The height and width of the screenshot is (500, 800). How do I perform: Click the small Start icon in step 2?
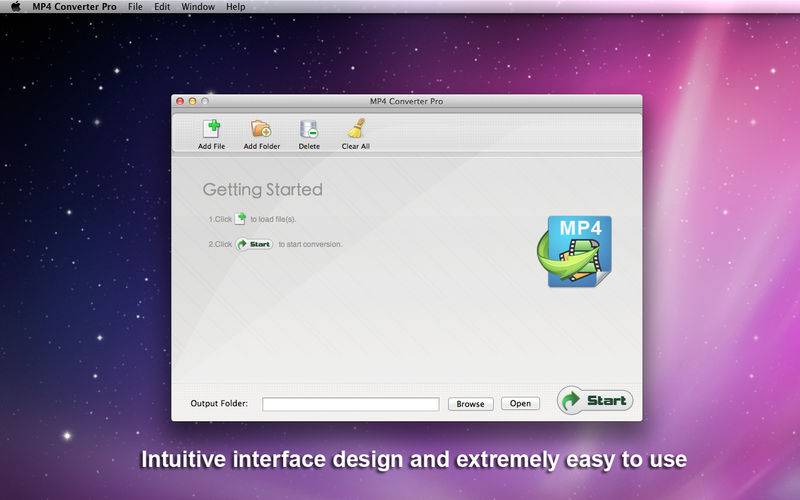pyautogui.click(x=255, y=244)
